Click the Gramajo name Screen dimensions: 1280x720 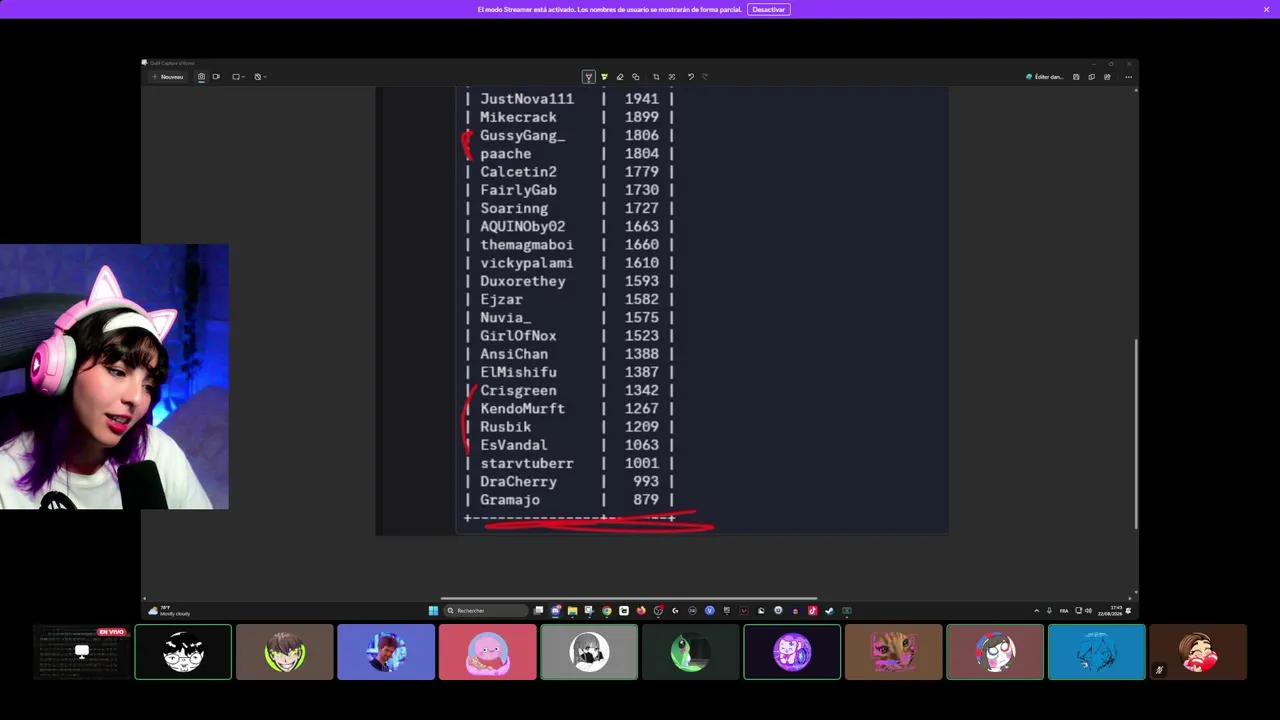(x=510, y=500)
